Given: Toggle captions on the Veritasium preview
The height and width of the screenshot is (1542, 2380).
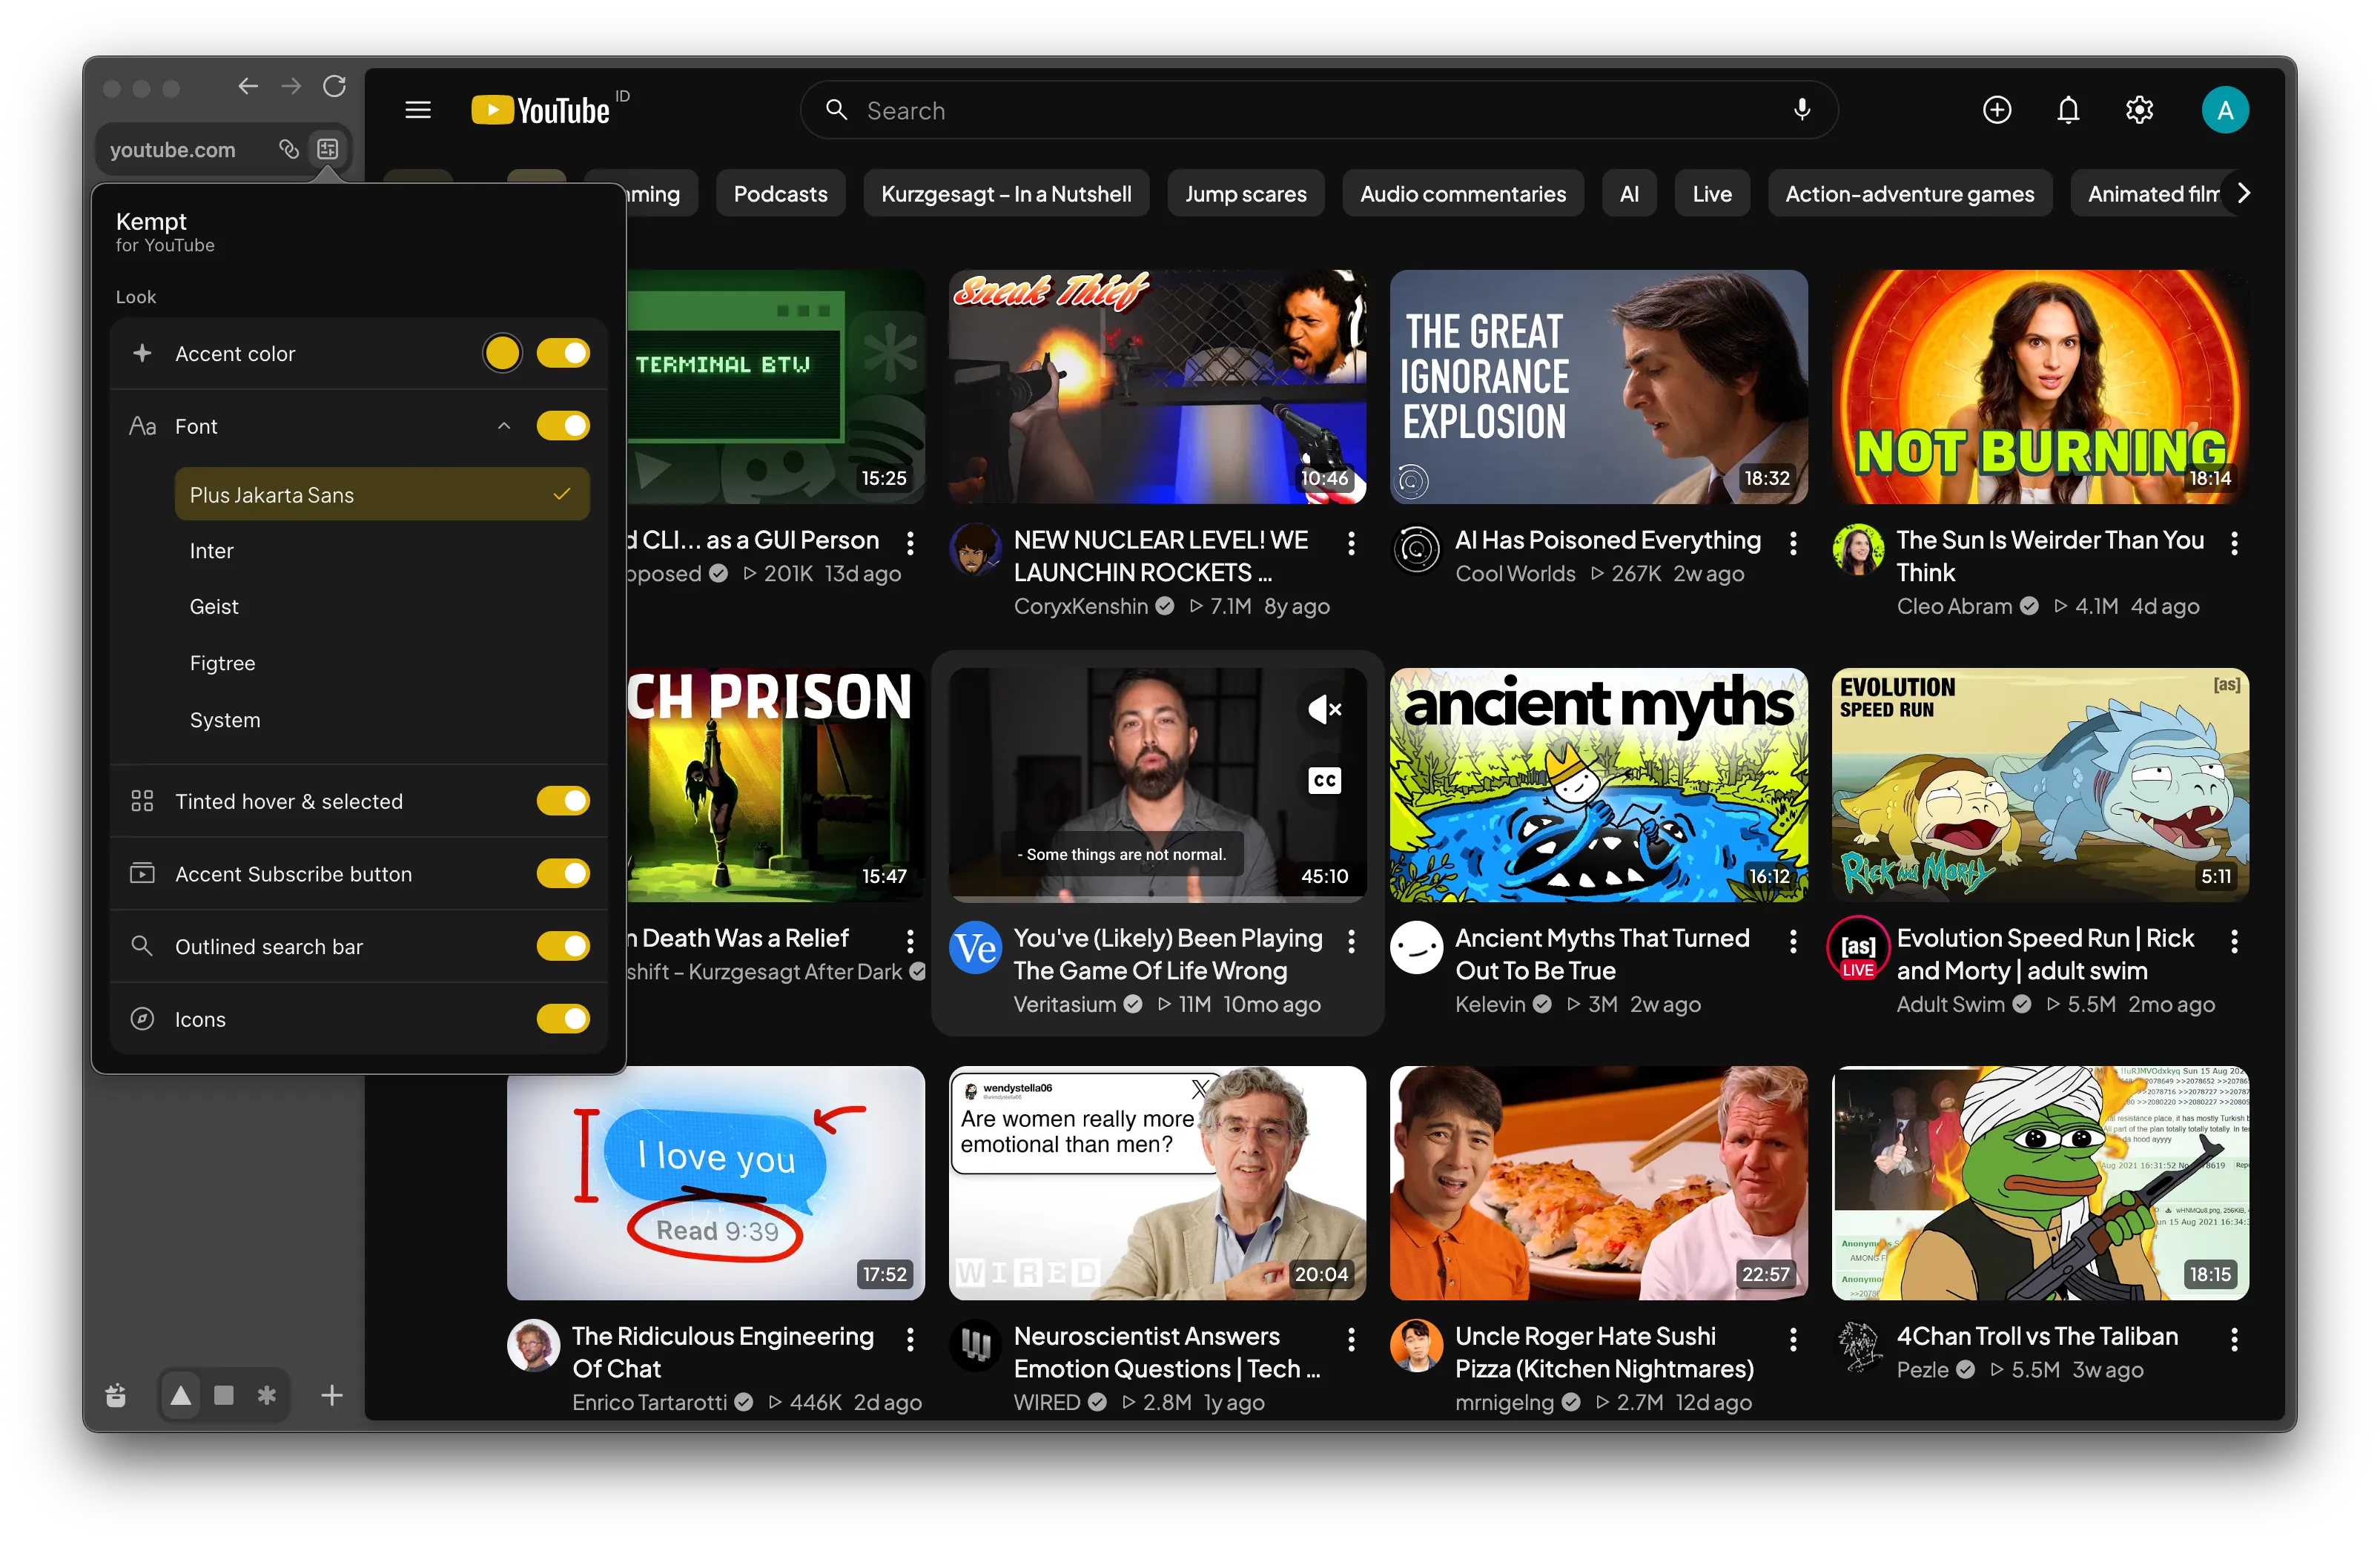Looking at the screenshot, I should click(1325, 781).
